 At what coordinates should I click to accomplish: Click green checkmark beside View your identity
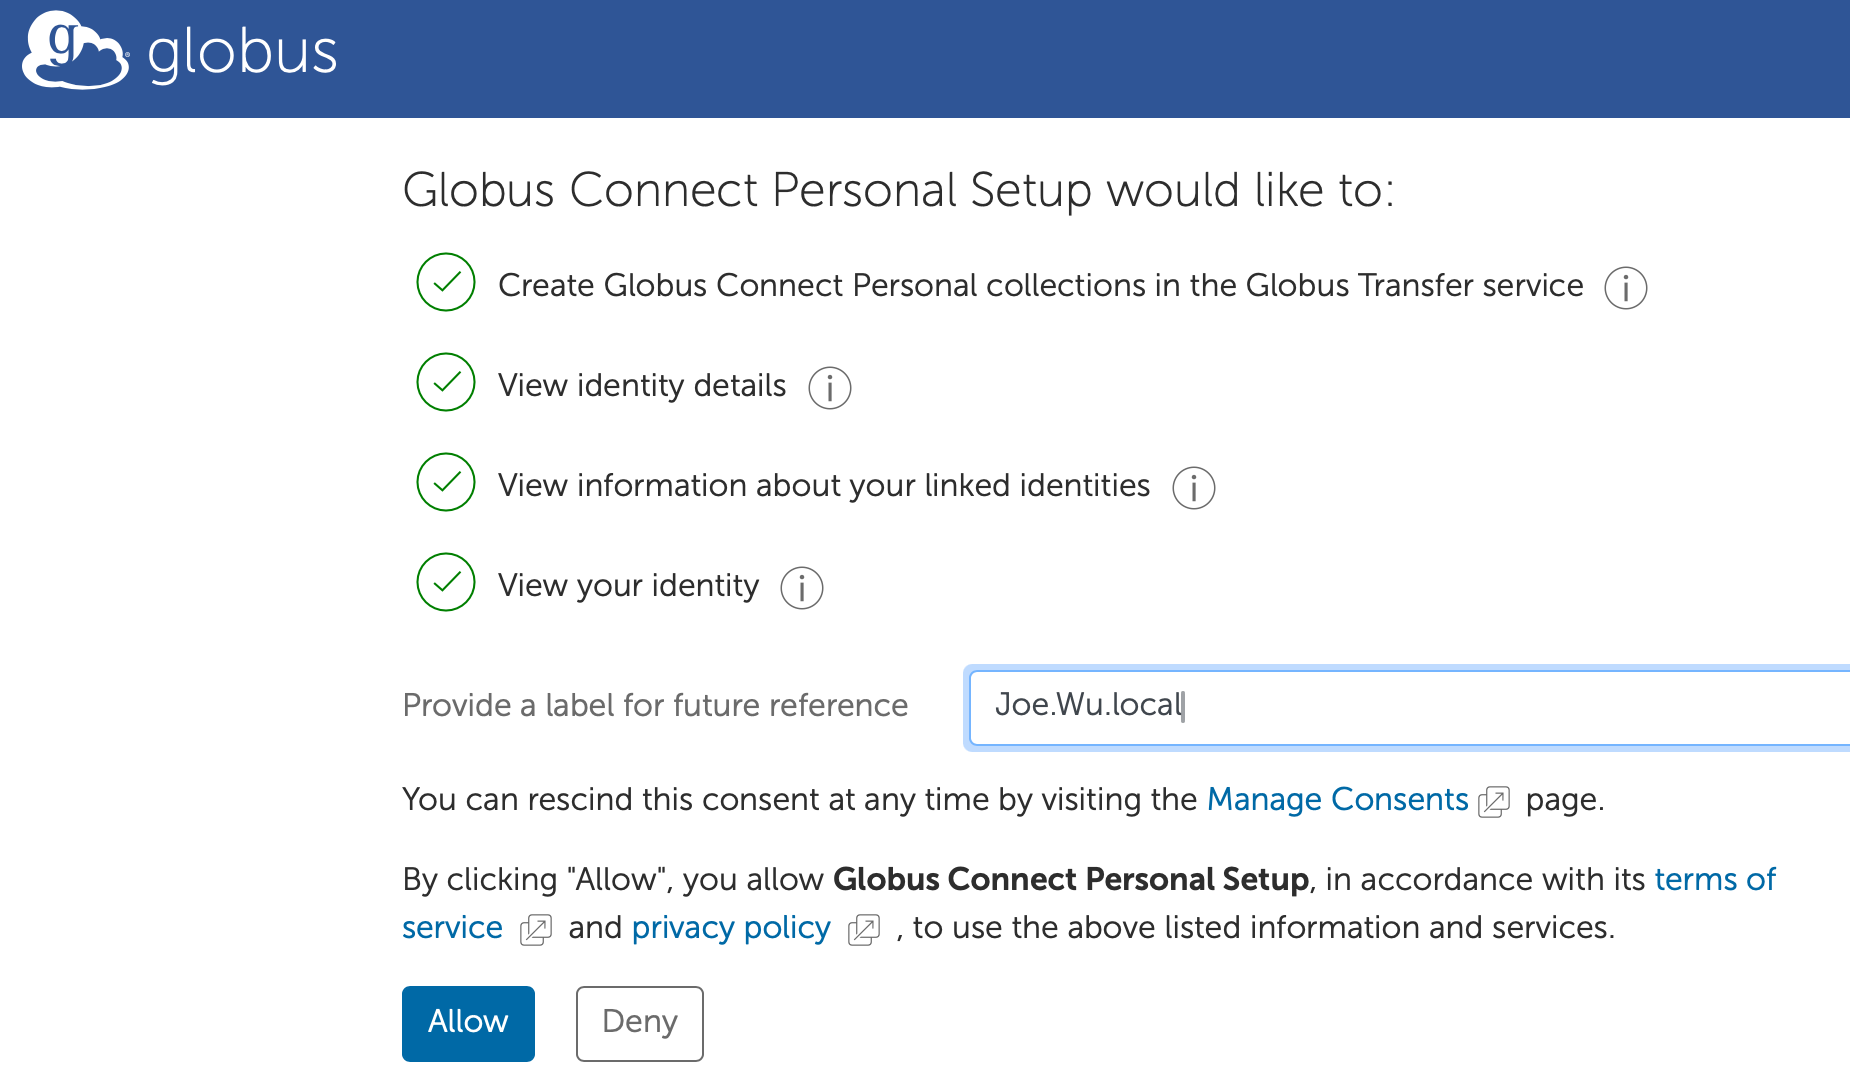point(446,582)
